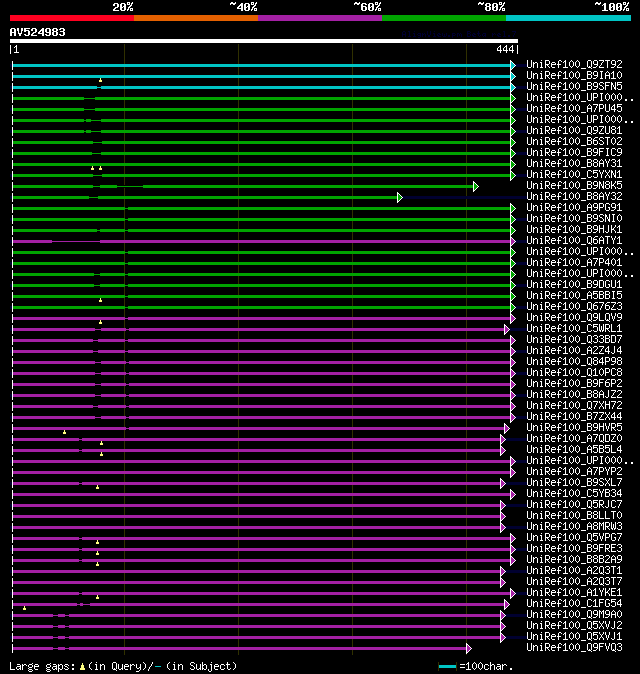
Task: Select UniRef100_A1YKE1 hit name
Action: click(574, 593)
